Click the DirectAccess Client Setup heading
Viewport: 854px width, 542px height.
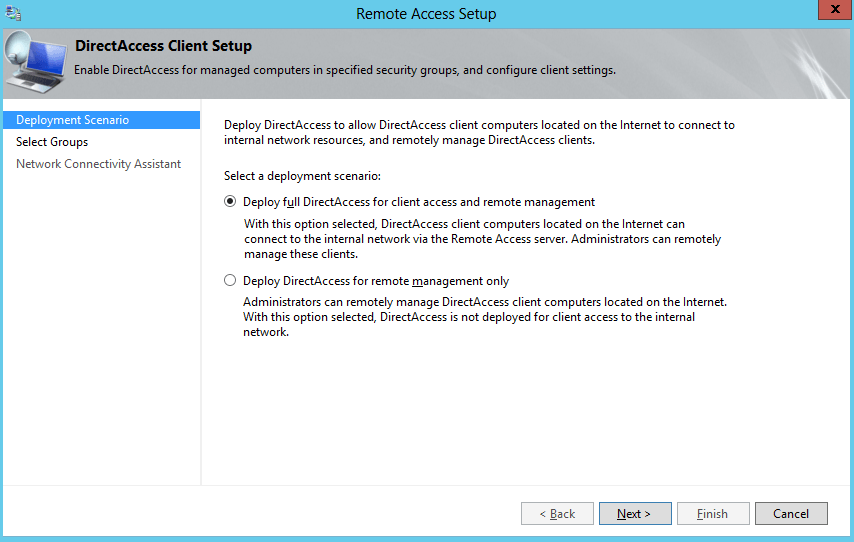click(x=163, y=46)
